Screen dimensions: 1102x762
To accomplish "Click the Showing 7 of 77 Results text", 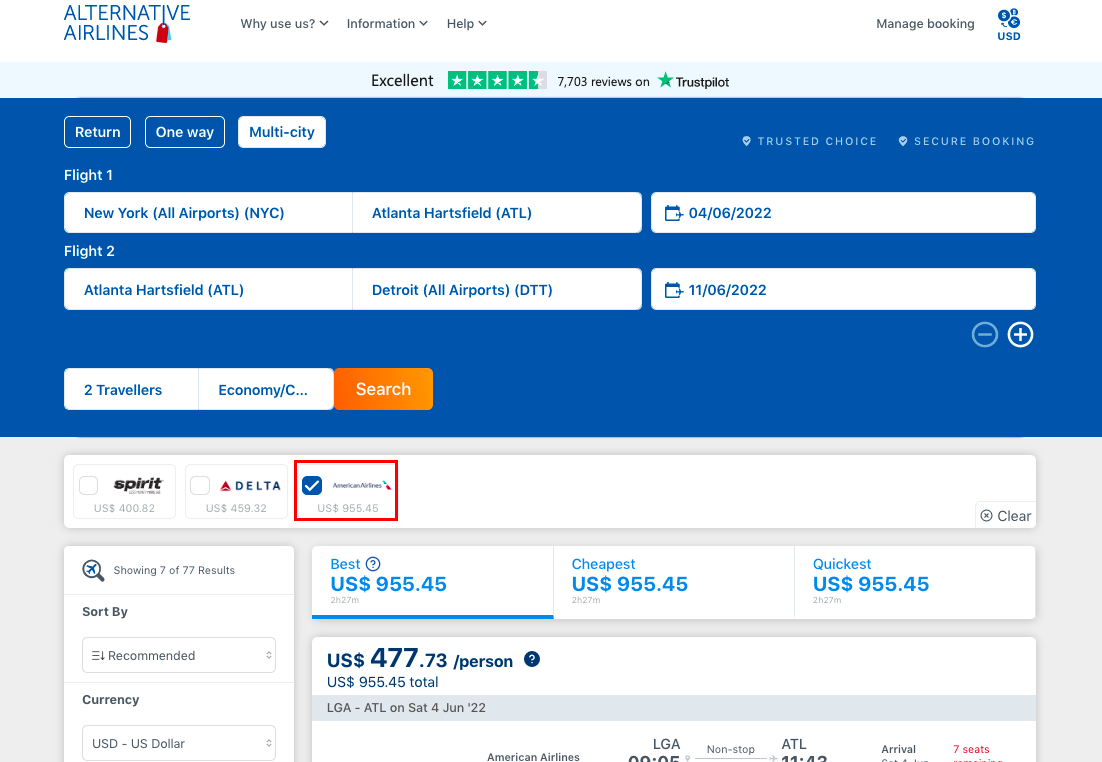I will pyautogui.click(x=174, y=570).
